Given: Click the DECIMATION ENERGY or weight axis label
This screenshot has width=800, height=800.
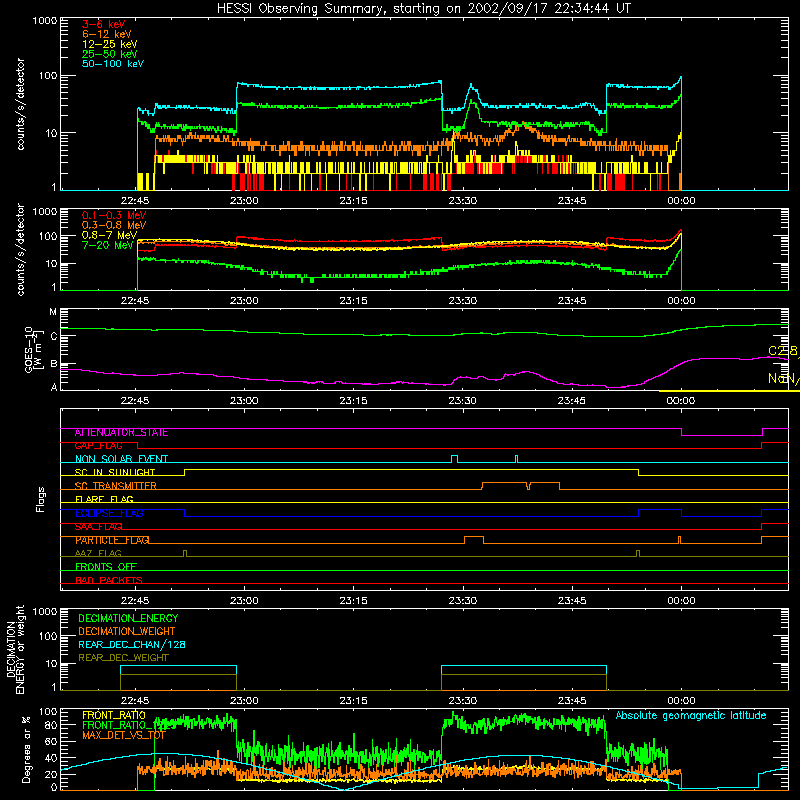Looking at the screenshot, I should (15, 649).
